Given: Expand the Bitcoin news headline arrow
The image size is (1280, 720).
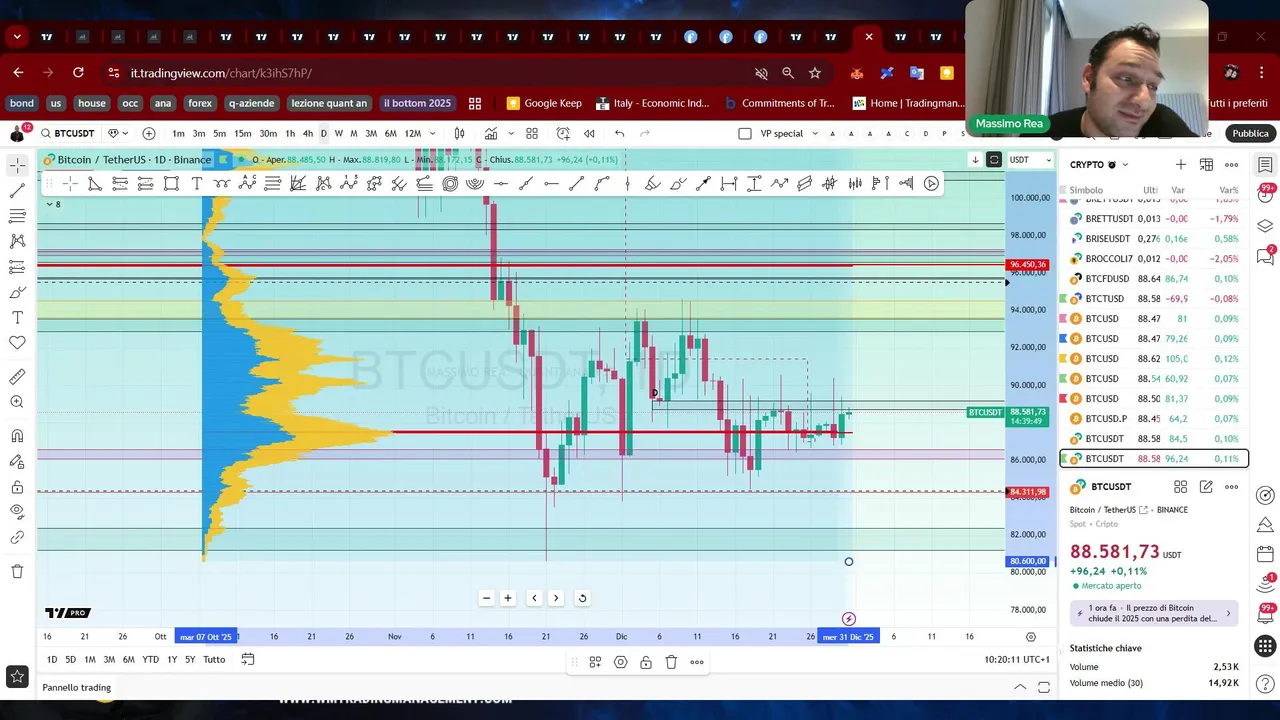Looking at the screenshot, I should tap(1229, 614).
